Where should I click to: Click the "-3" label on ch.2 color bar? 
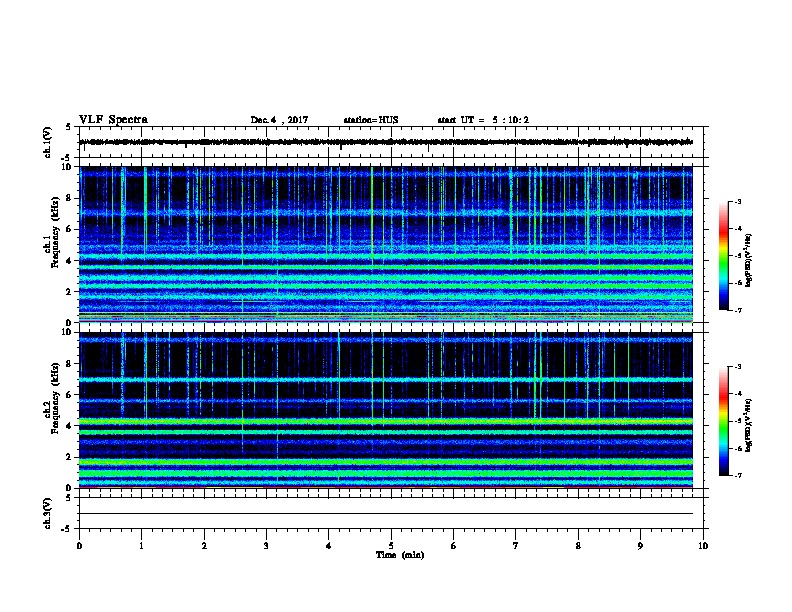(x=738, y=367)
